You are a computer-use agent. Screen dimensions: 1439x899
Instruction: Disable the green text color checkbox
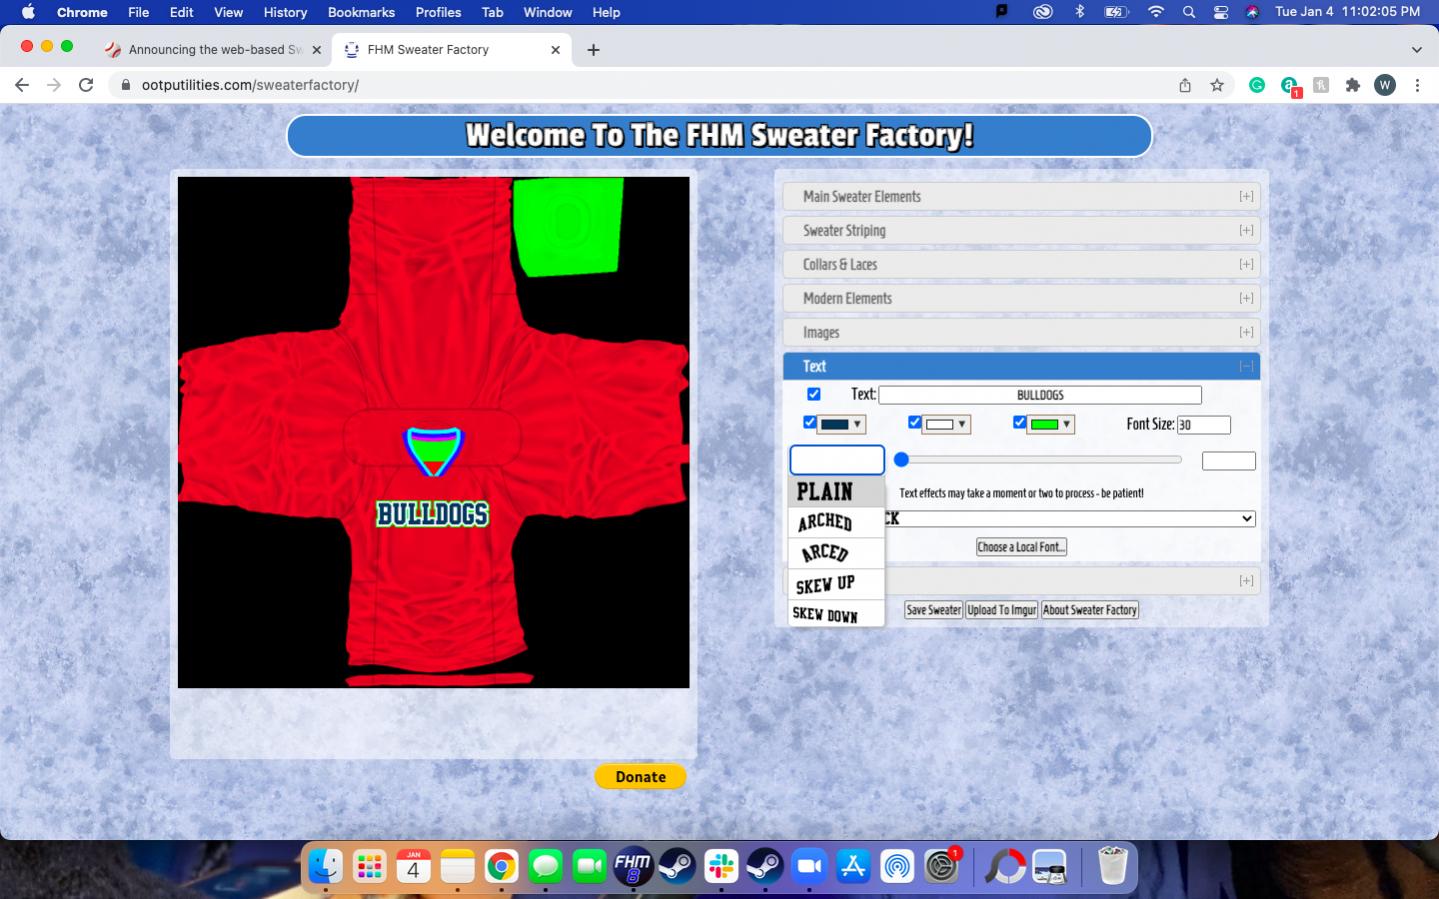pyautogui.click(x=1019, y=423)
